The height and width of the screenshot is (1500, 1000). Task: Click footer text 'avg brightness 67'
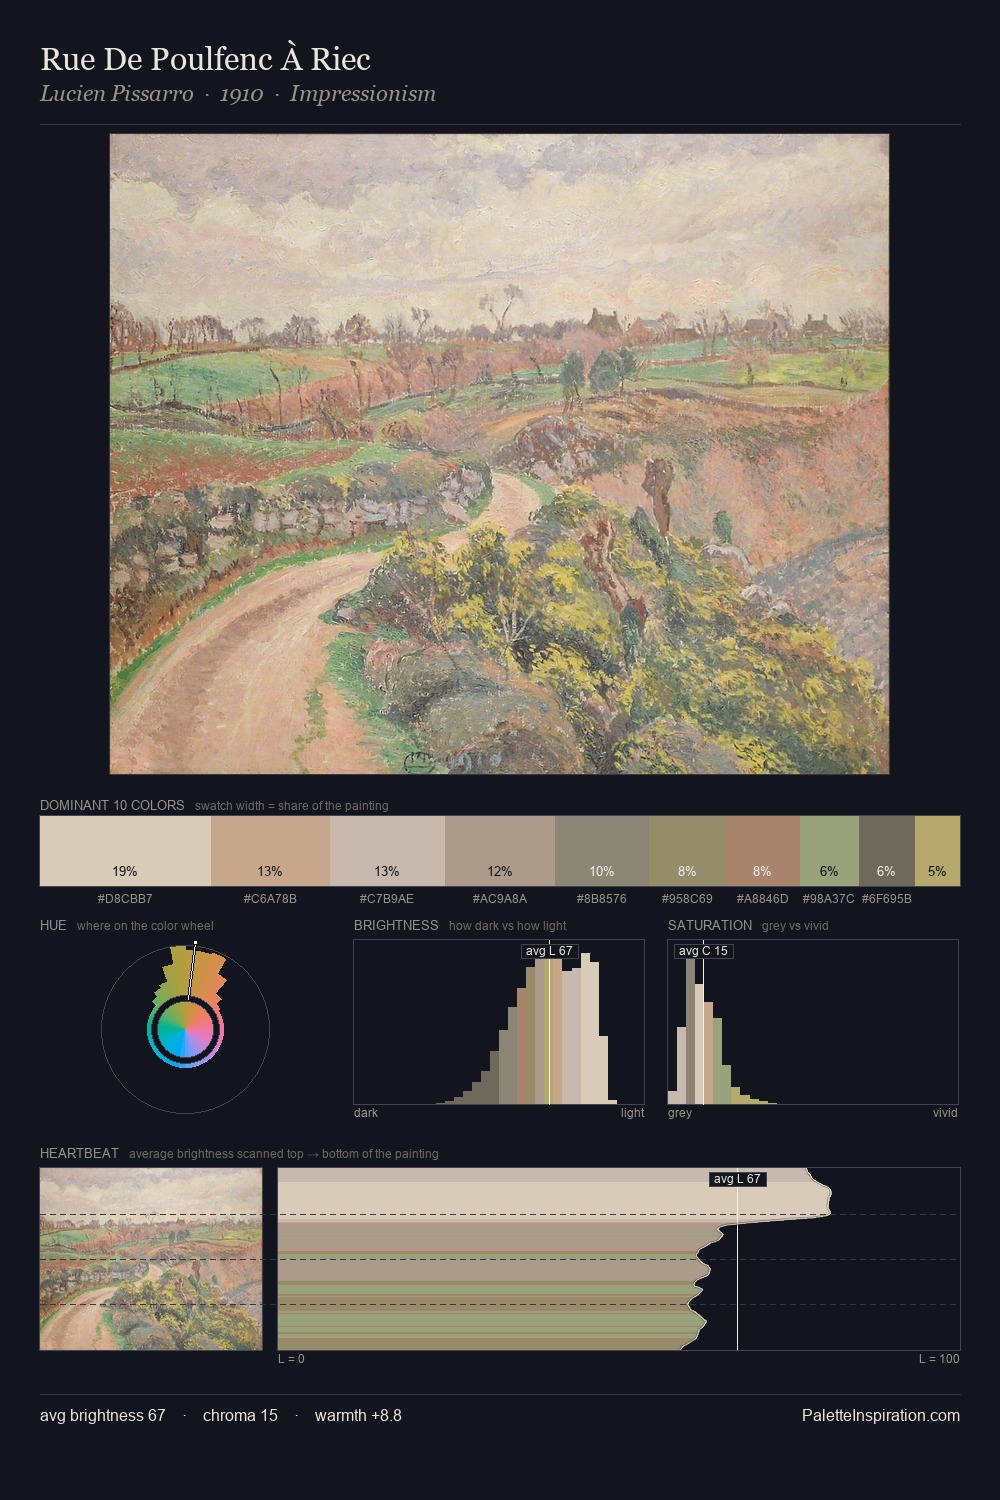103,1415
